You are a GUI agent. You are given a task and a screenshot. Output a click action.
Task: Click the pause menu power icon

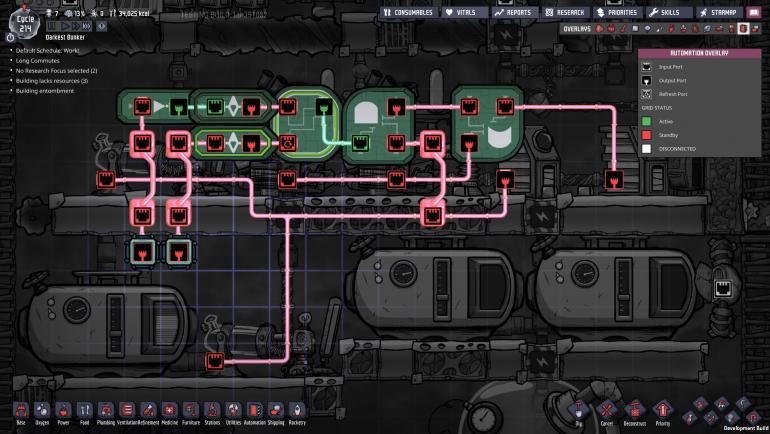[x=10, y=37]
